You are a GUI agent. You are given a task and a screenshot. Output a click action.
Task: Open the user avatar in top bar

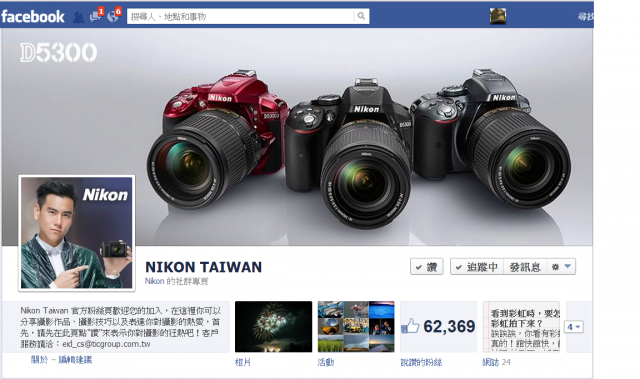pyautogui.click(x=498, y=16)
